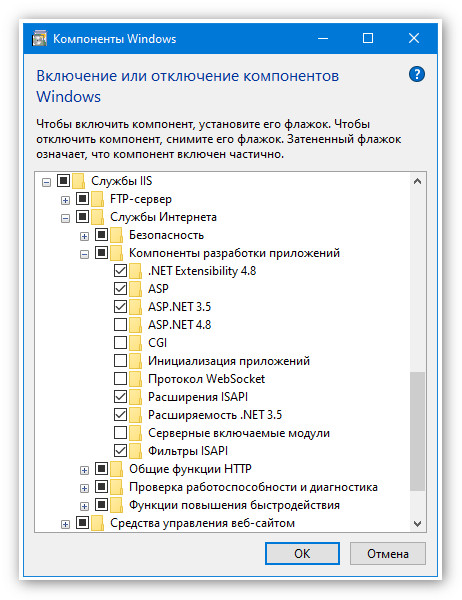Click the folder icon beside Безопасность
Image resolution: width=462 pixels, height=600 pixels.
point(117,235)
